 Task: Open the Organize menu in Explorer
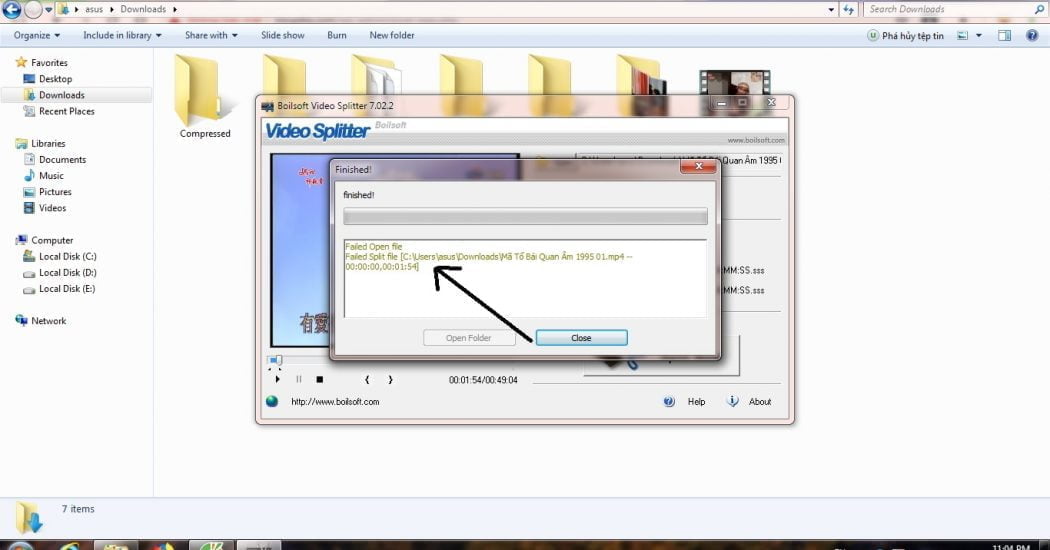point(37,36)
